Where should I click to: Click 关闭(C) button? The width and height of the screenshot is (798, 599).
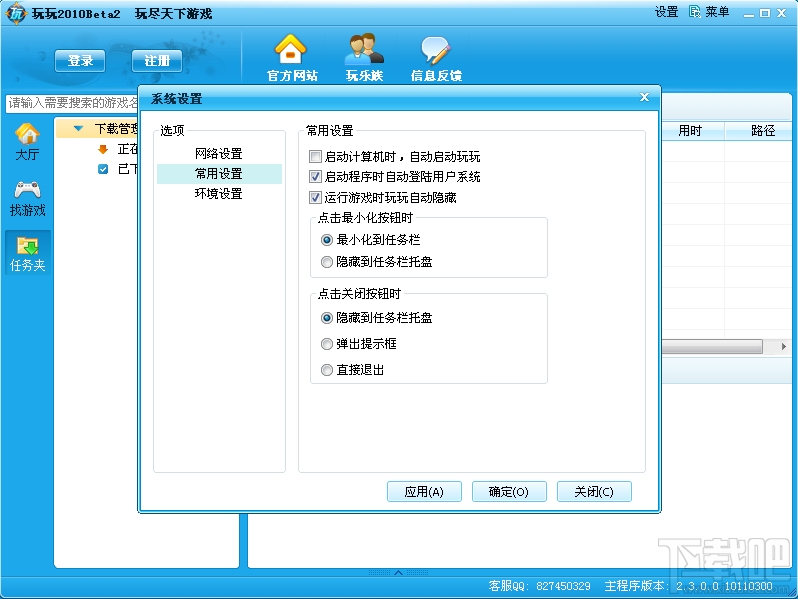click(594, 492)
